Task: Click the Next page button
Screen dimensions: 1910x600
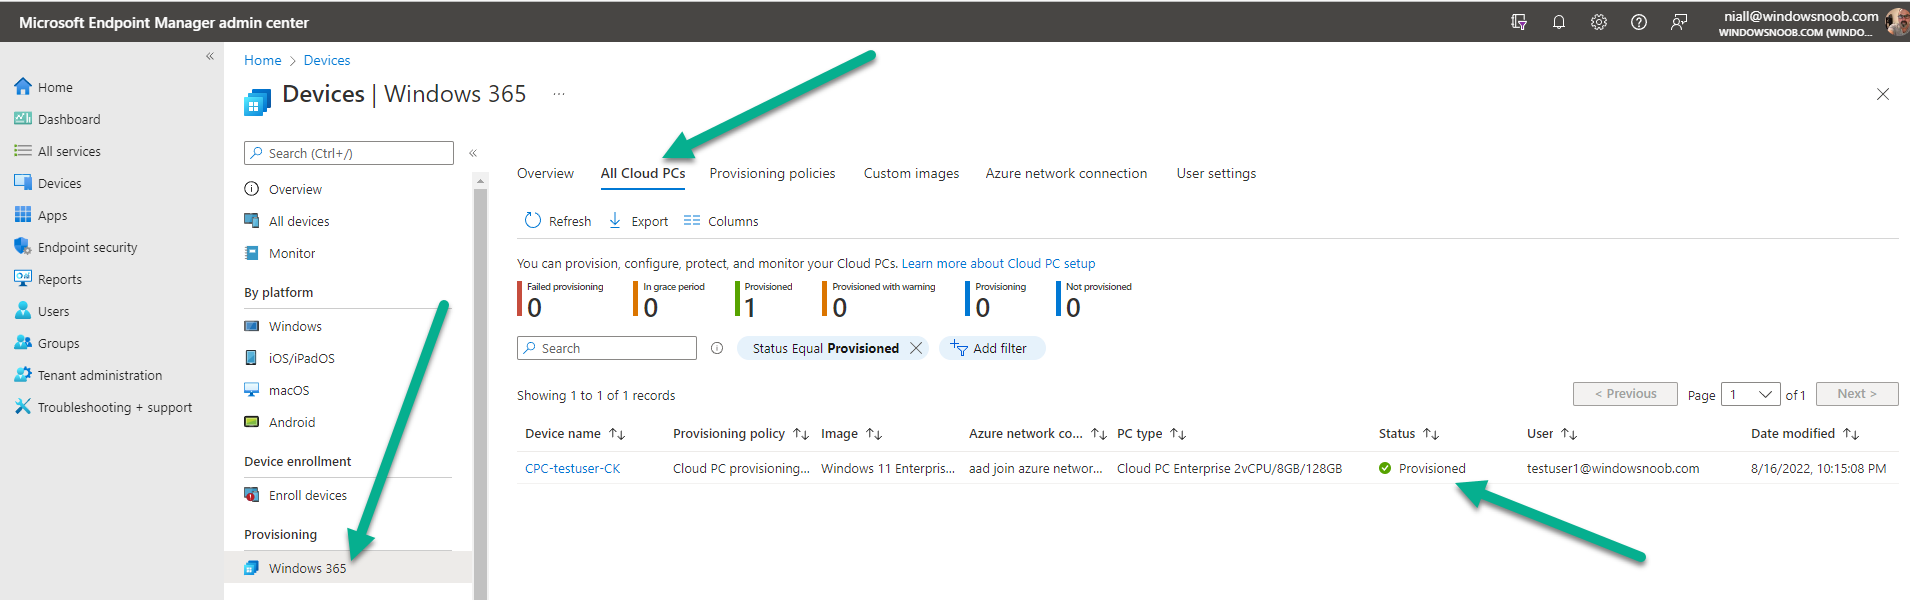Action: point(1857,394)
